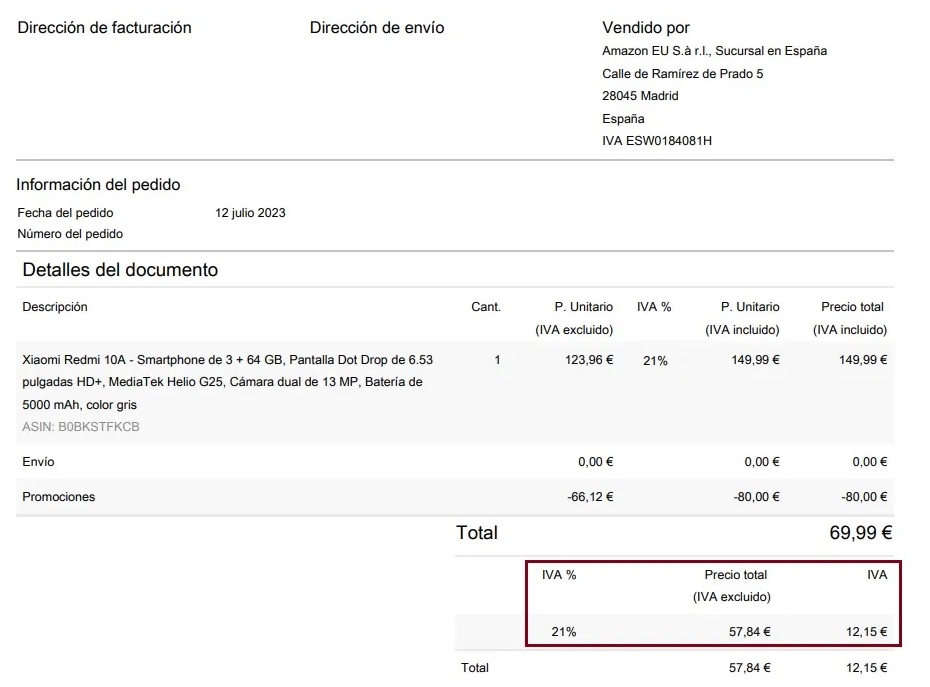Click the Cant. column header

point(486,307)
